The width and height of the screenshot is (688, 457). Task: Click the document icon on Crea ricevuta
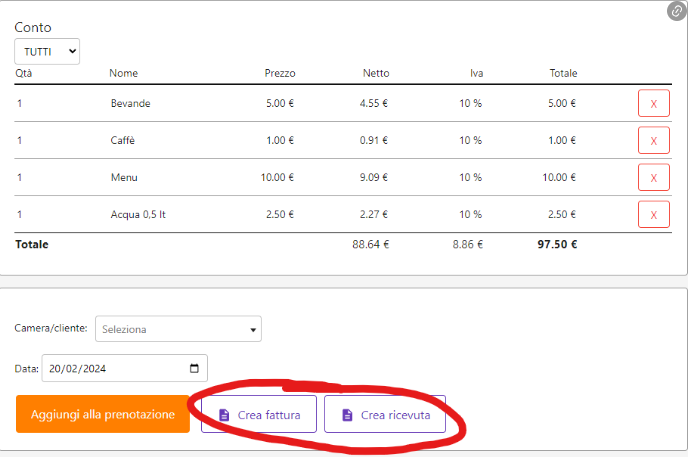(x=347, y=414)
